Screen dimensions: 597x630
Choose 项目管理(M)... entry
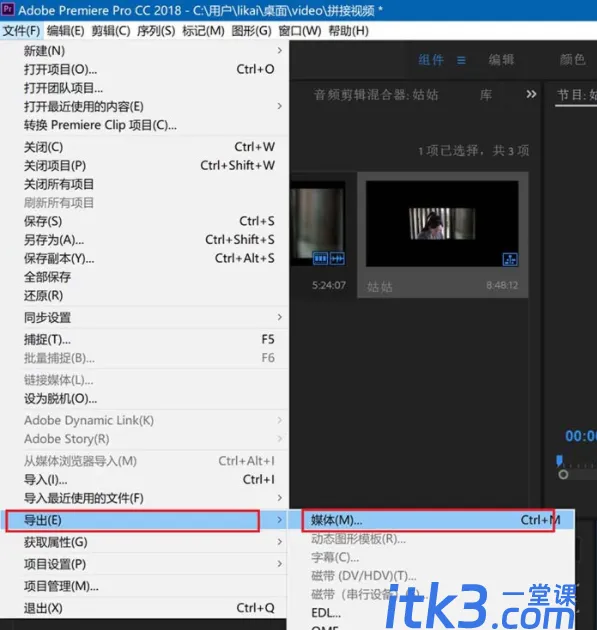coord(145,586)
